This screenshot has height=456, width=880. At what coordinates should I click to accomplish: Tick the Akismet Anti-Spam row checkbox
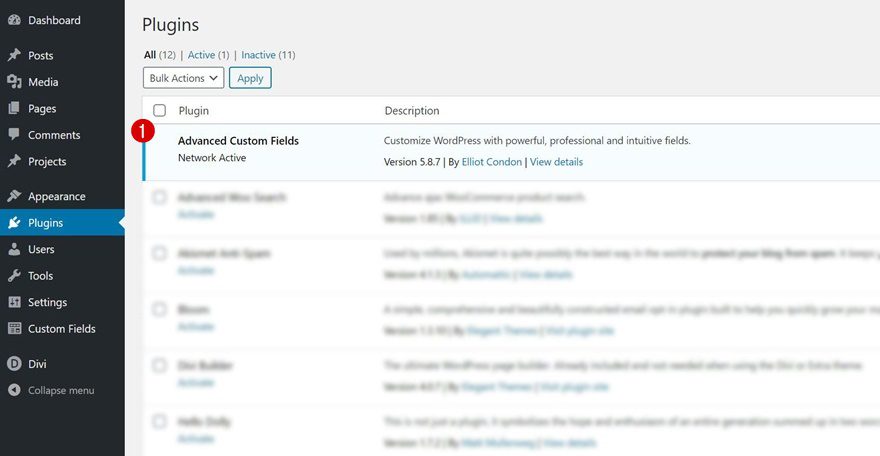(159, 254)
